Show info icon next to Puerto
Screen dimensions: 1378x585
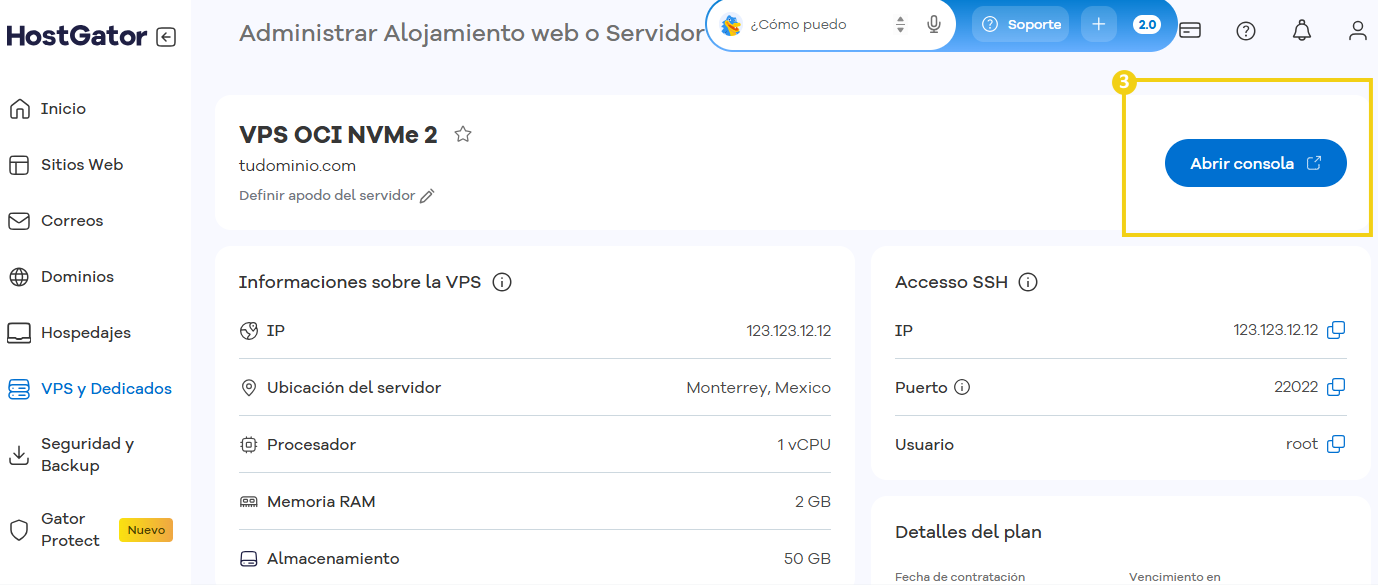coord(962,388)
